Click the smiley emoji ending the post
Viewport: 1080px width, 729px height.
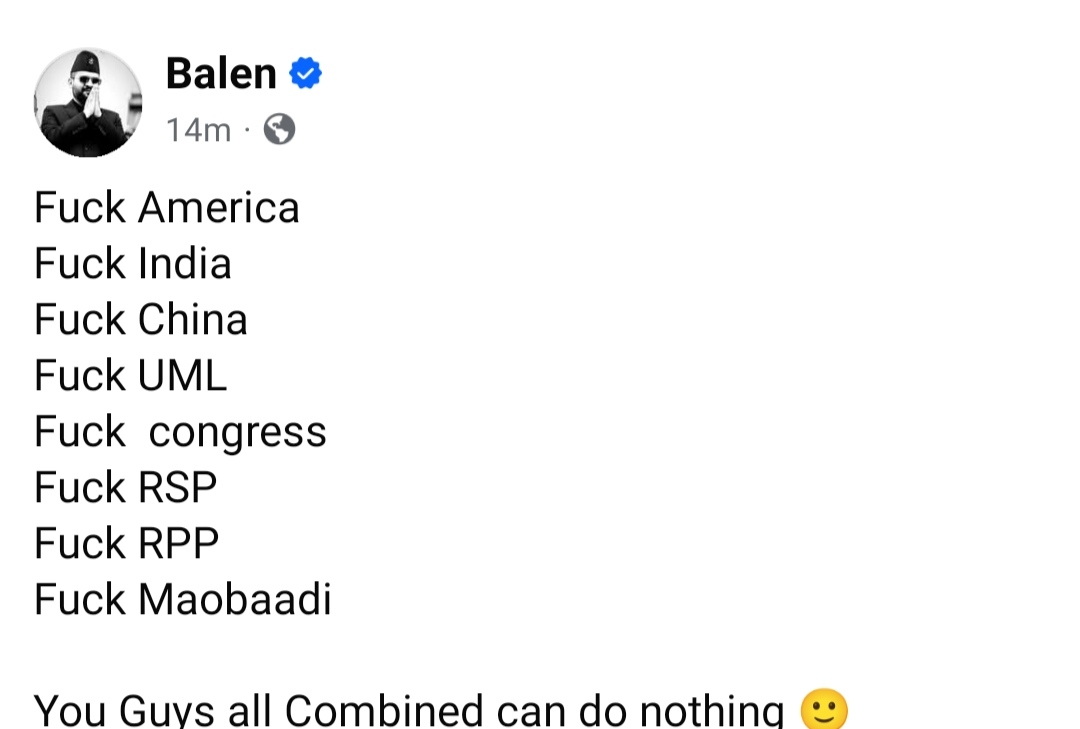(824, 710)
